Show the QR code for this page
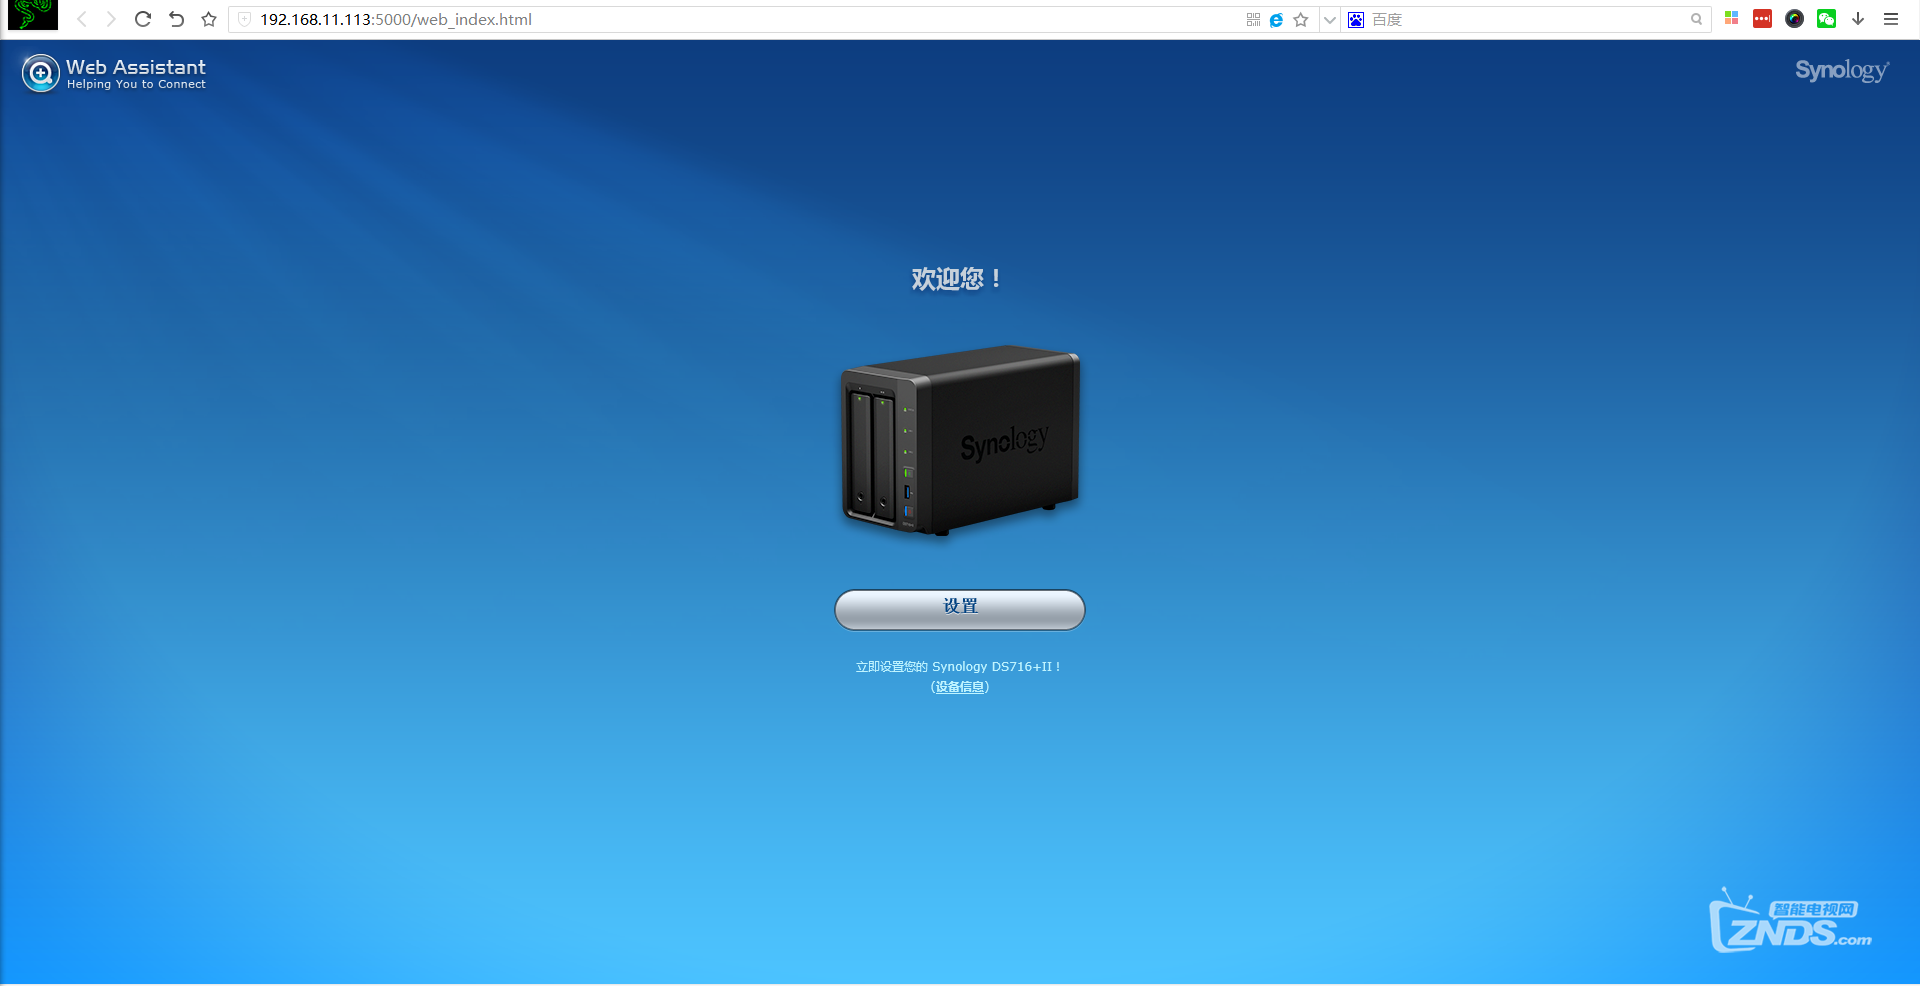Viewport: 1920px width, 986px height. tap(1253, 19)
